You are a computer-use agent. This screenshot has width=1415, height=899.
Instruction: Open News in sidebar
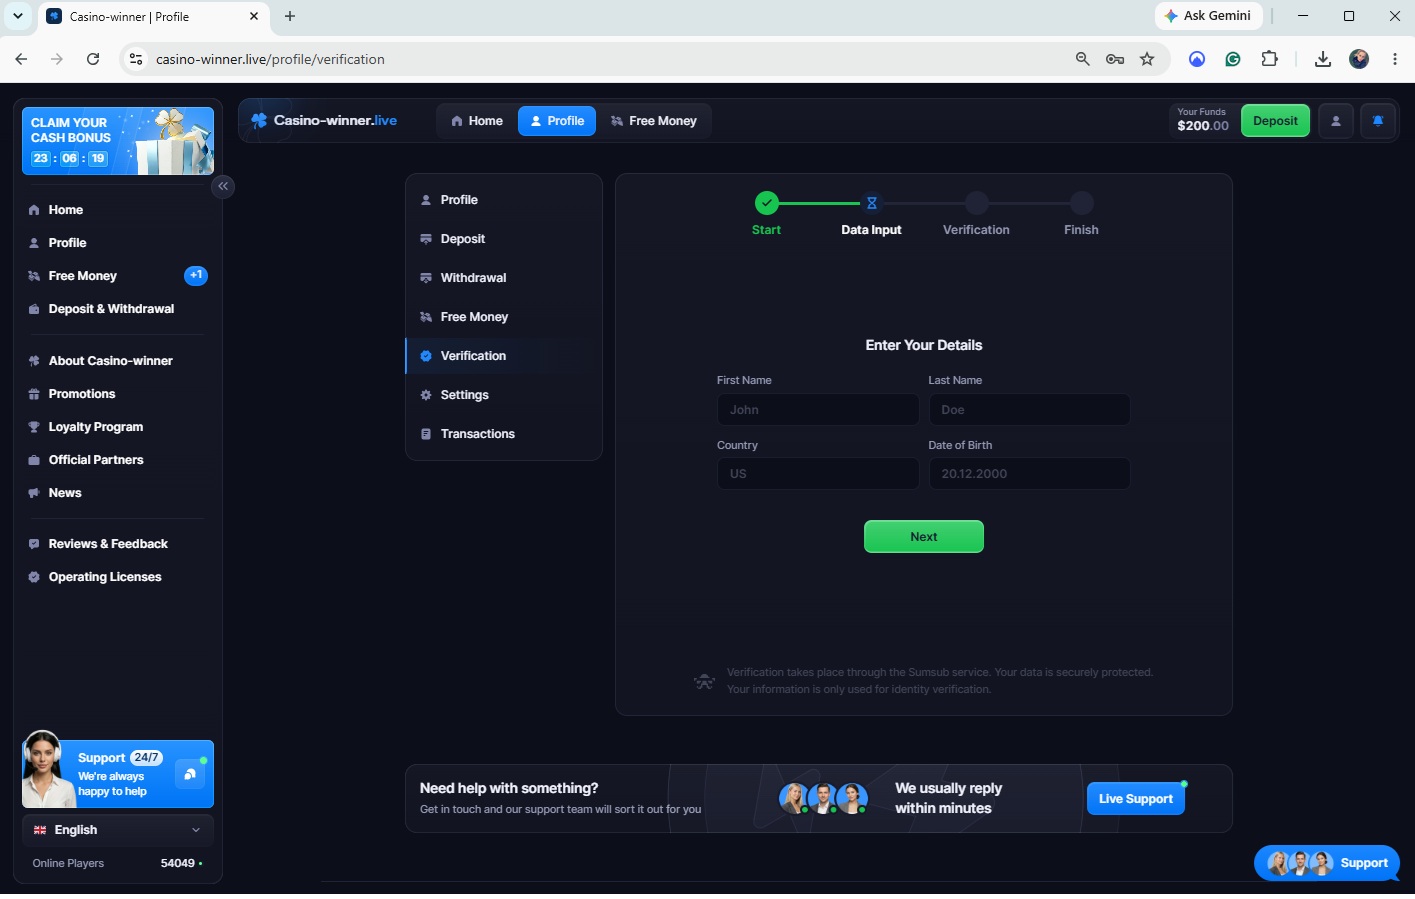coord(64,493)
